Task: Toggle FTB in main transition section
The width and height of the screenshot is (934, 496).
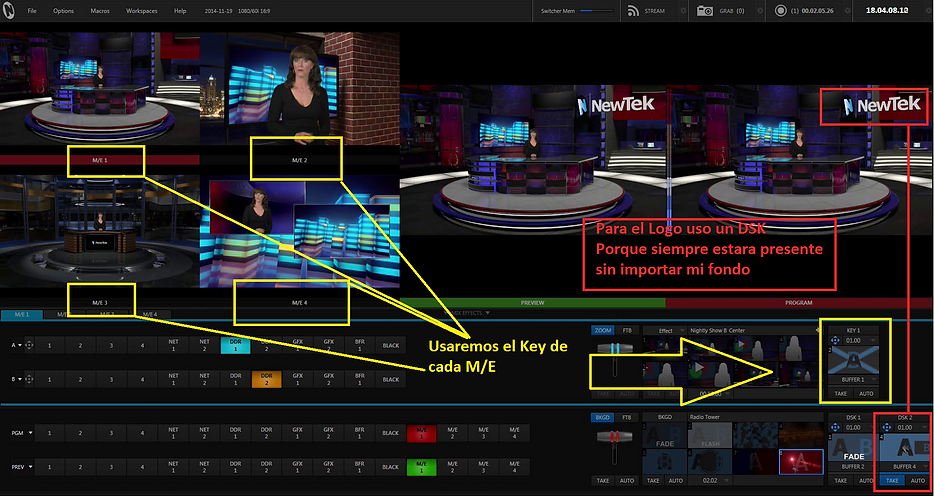Action: point(626,417)
